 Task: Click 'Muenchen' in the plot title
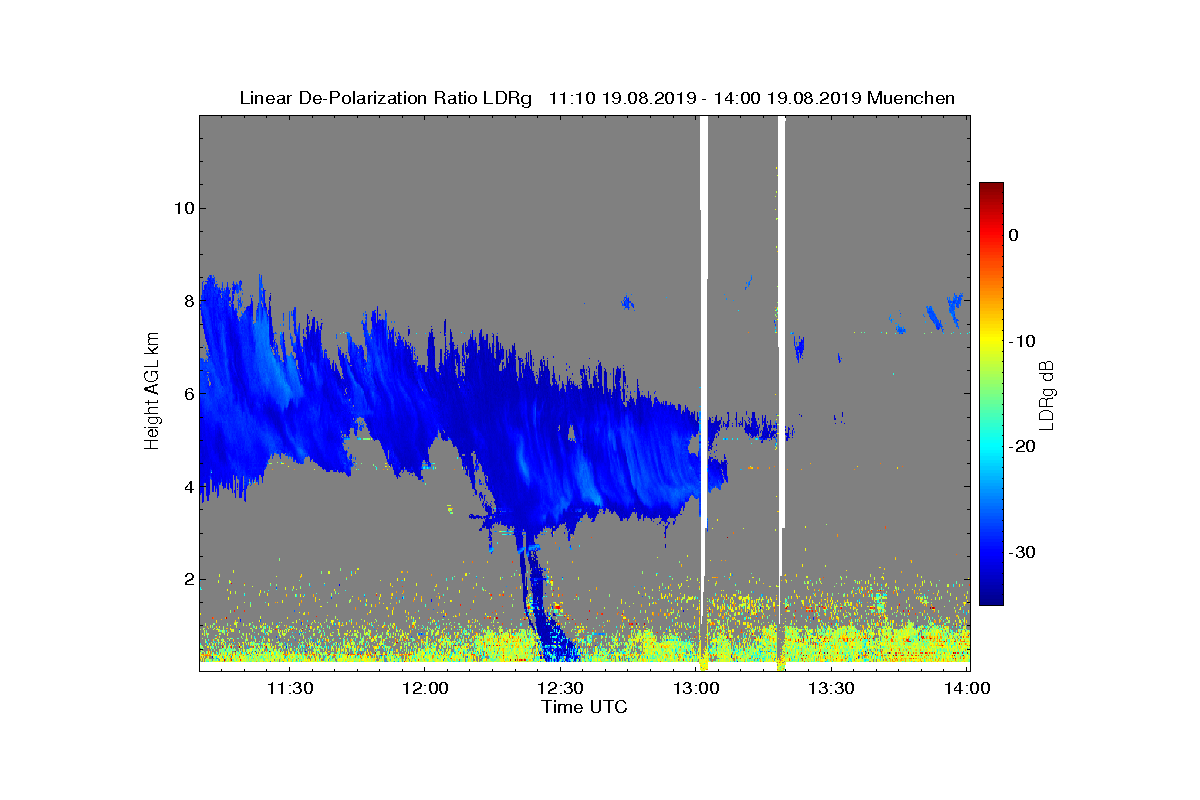pyautogui.click(x=911, y=98)
